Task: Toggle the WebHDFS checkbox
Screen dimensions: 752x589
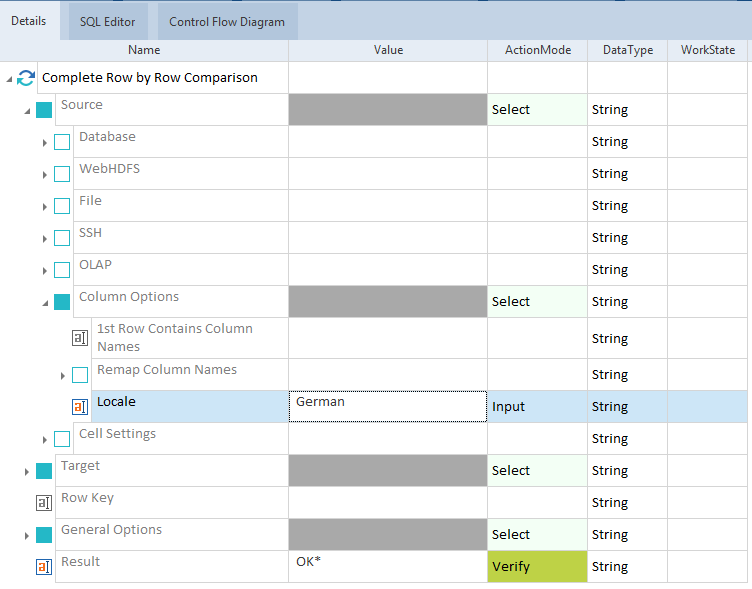Action: click(x=62, y=174)
